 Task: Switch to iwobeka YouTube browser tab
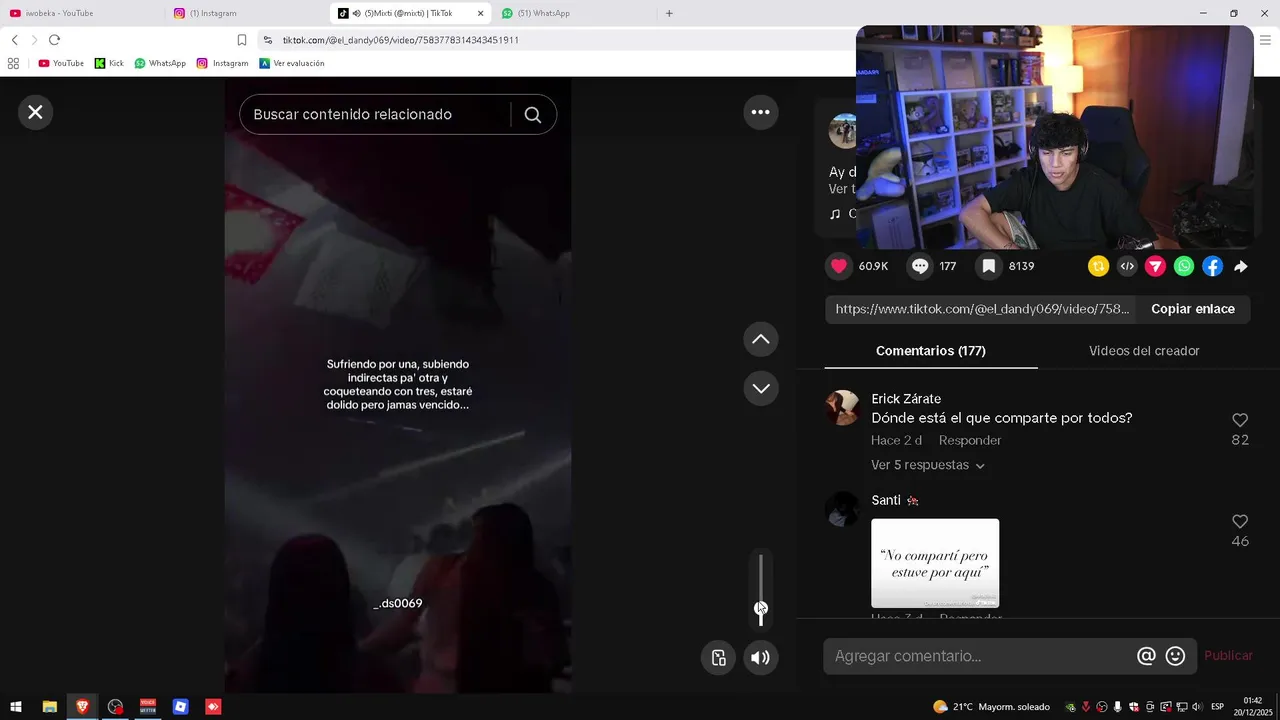(x=80, y=13)
